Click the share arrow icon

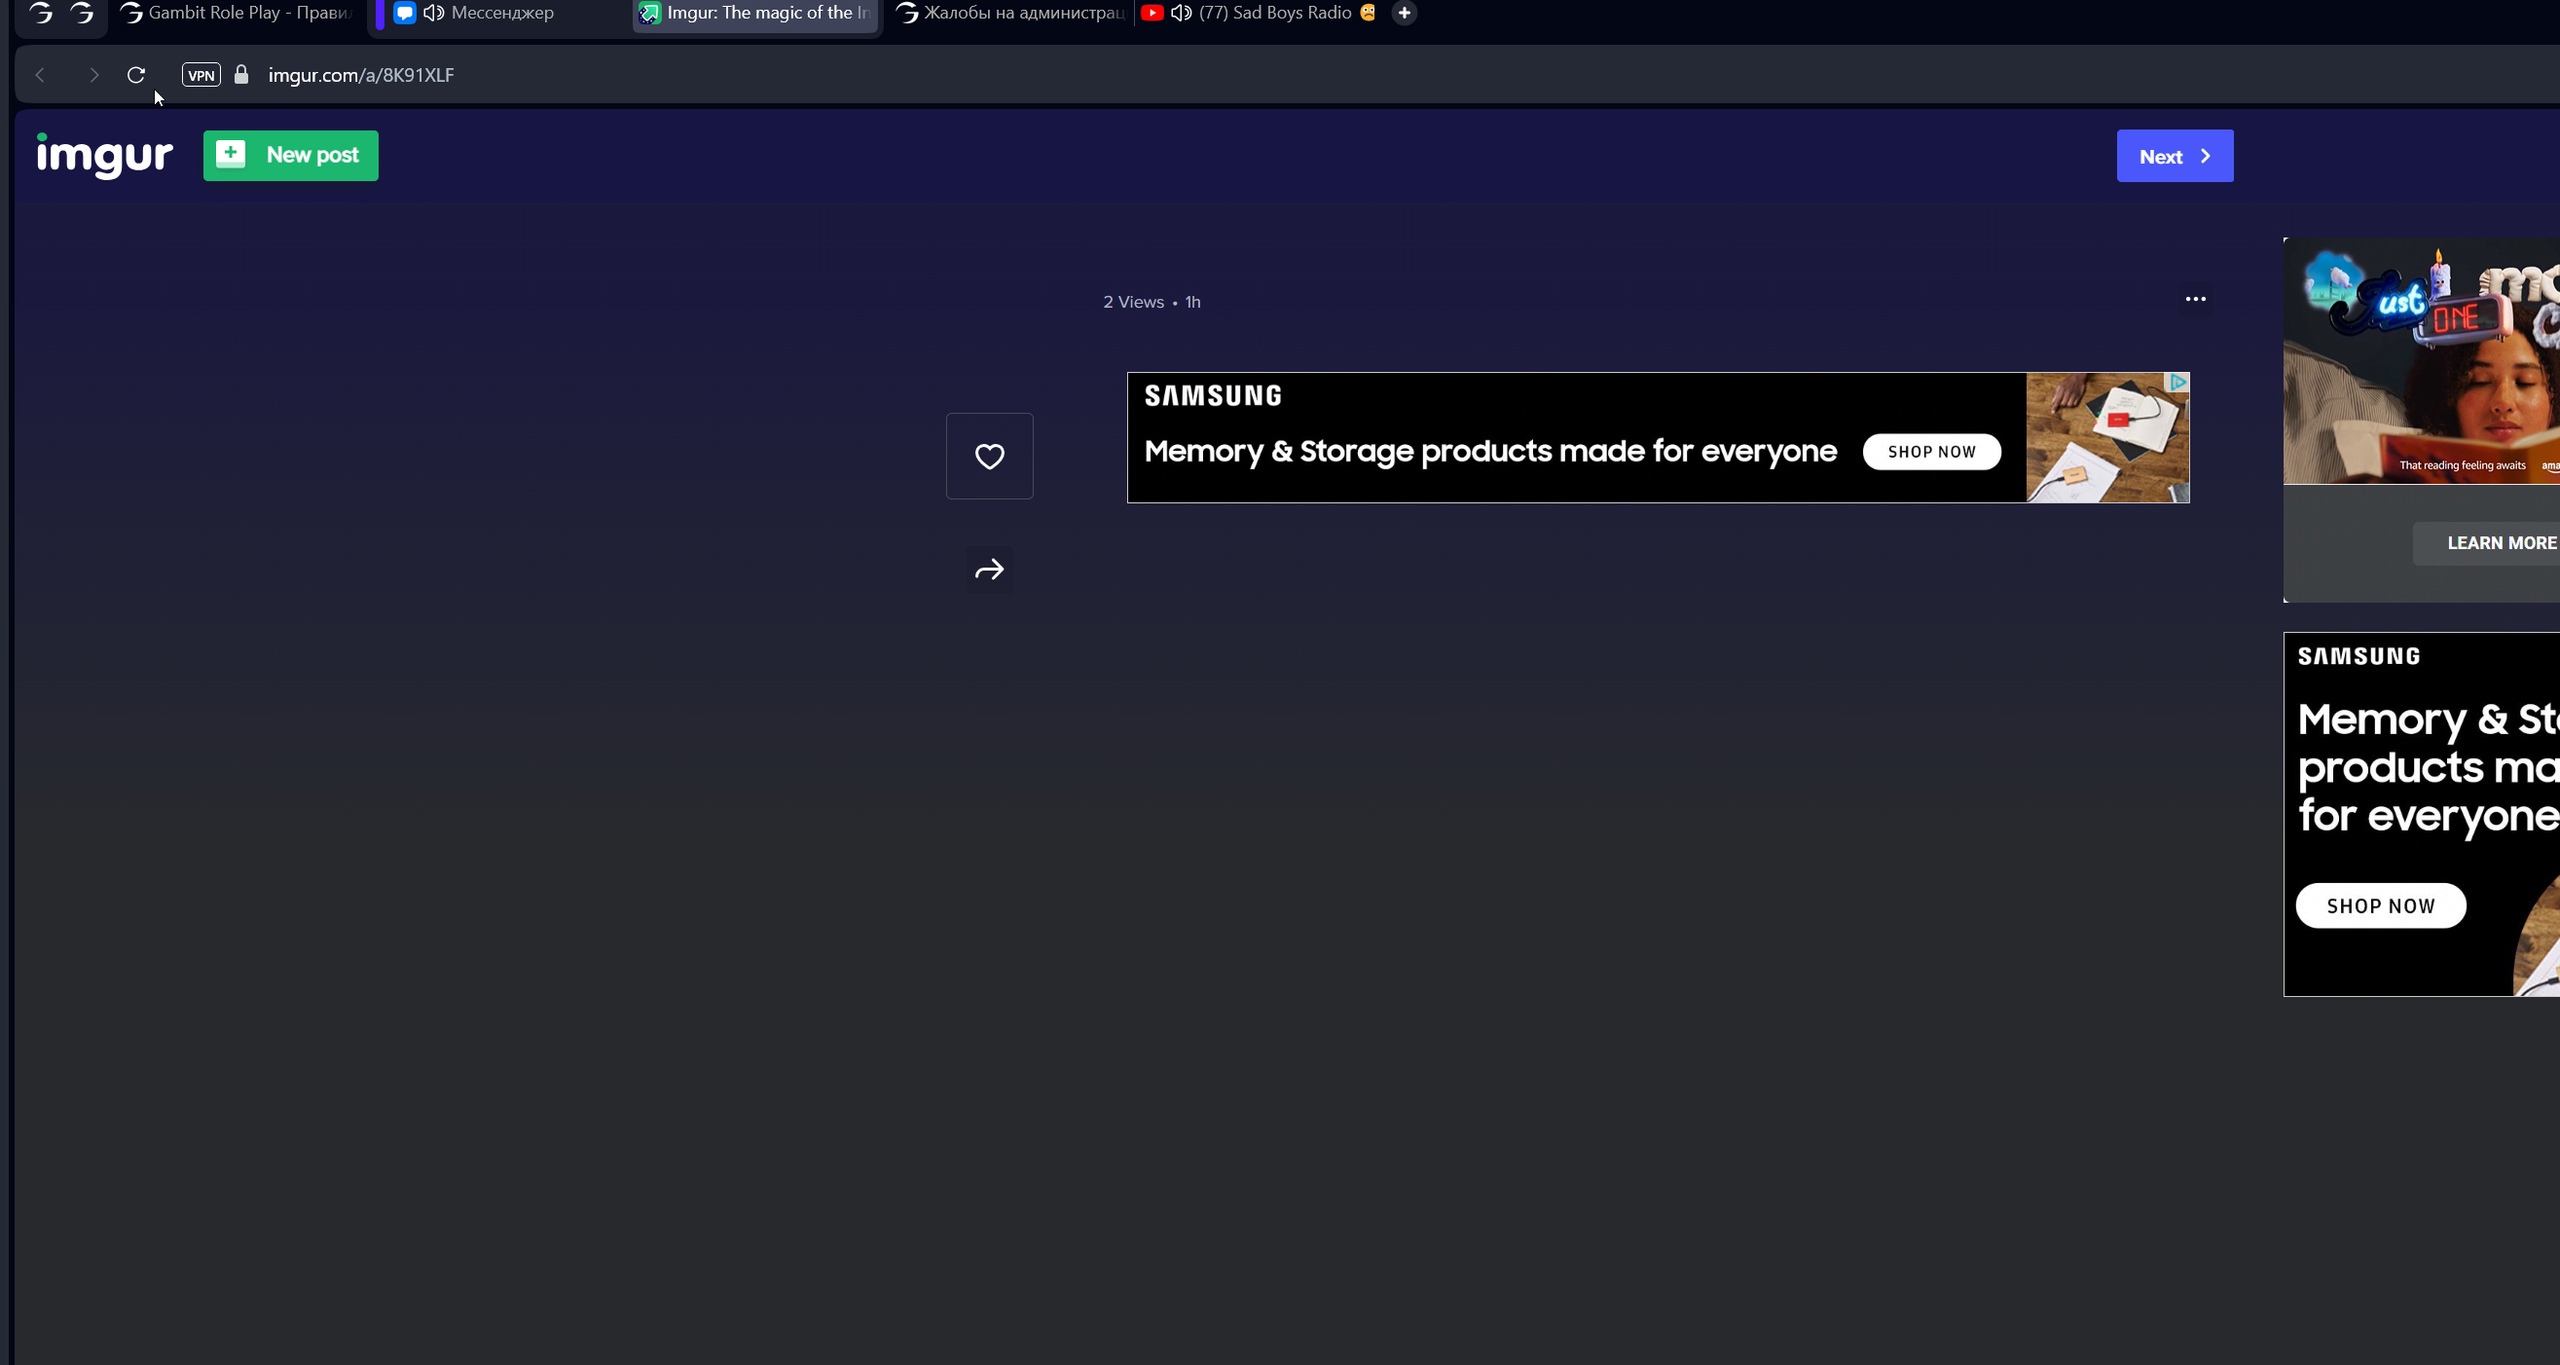(x=989, y=570)
